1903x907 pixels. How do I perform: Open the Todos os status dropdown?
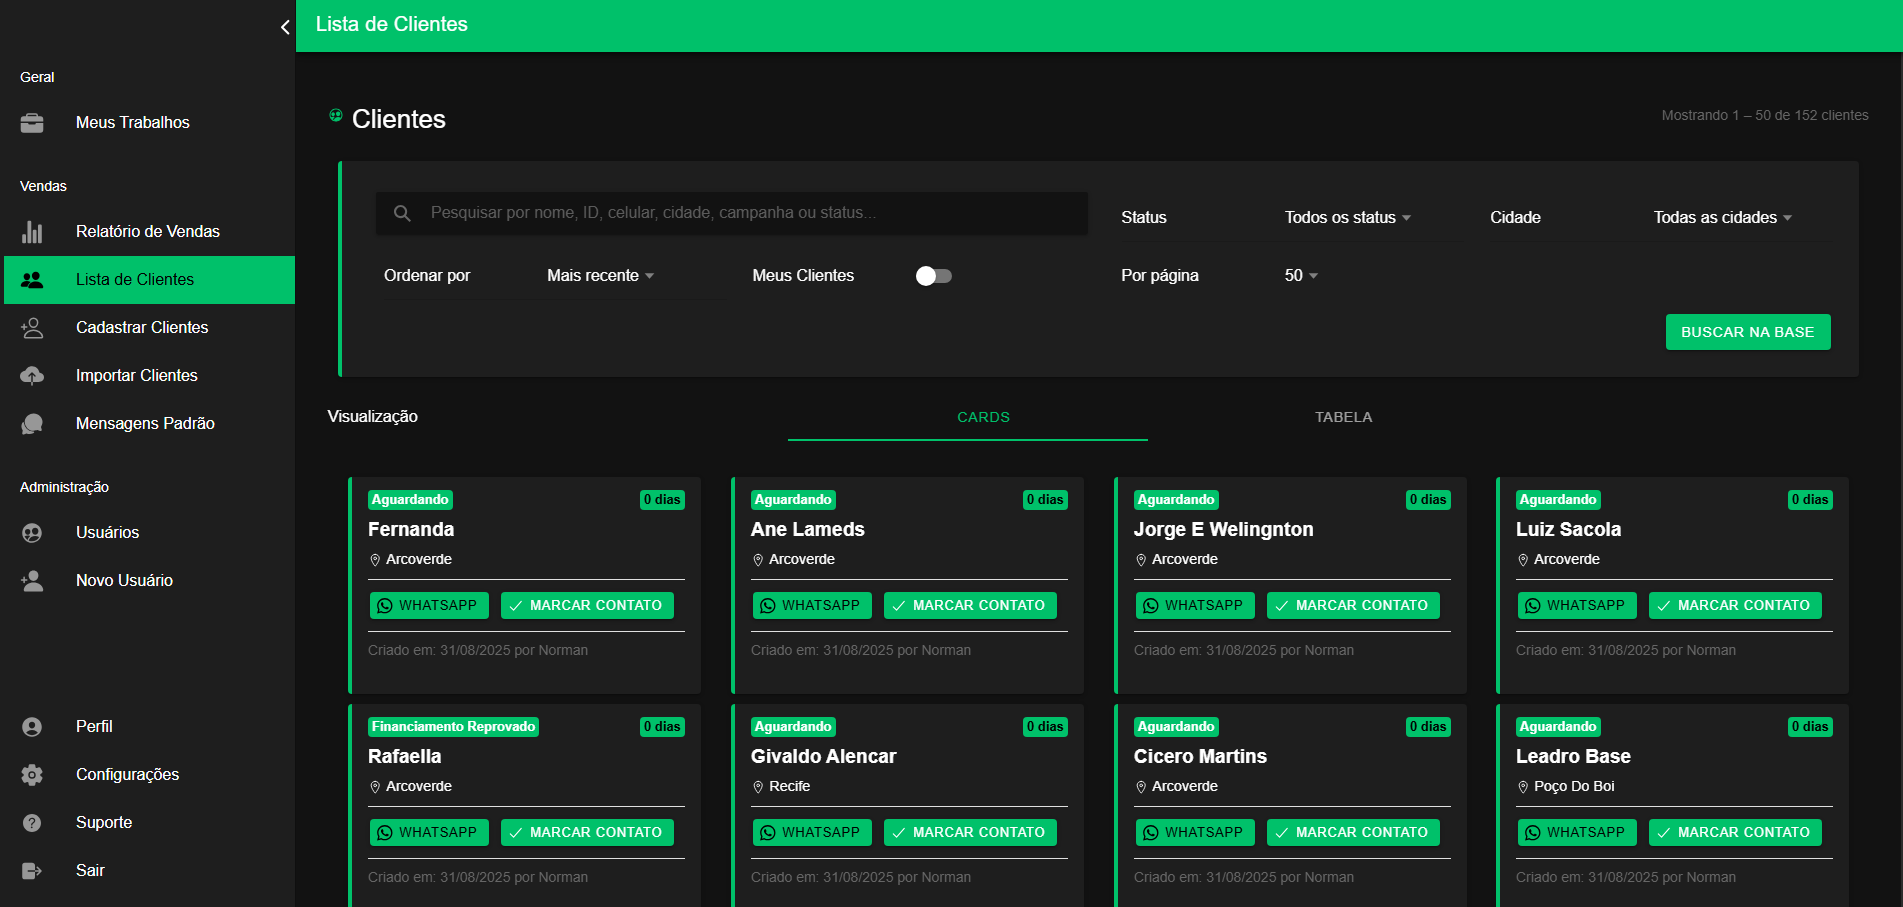point(1347,218)
